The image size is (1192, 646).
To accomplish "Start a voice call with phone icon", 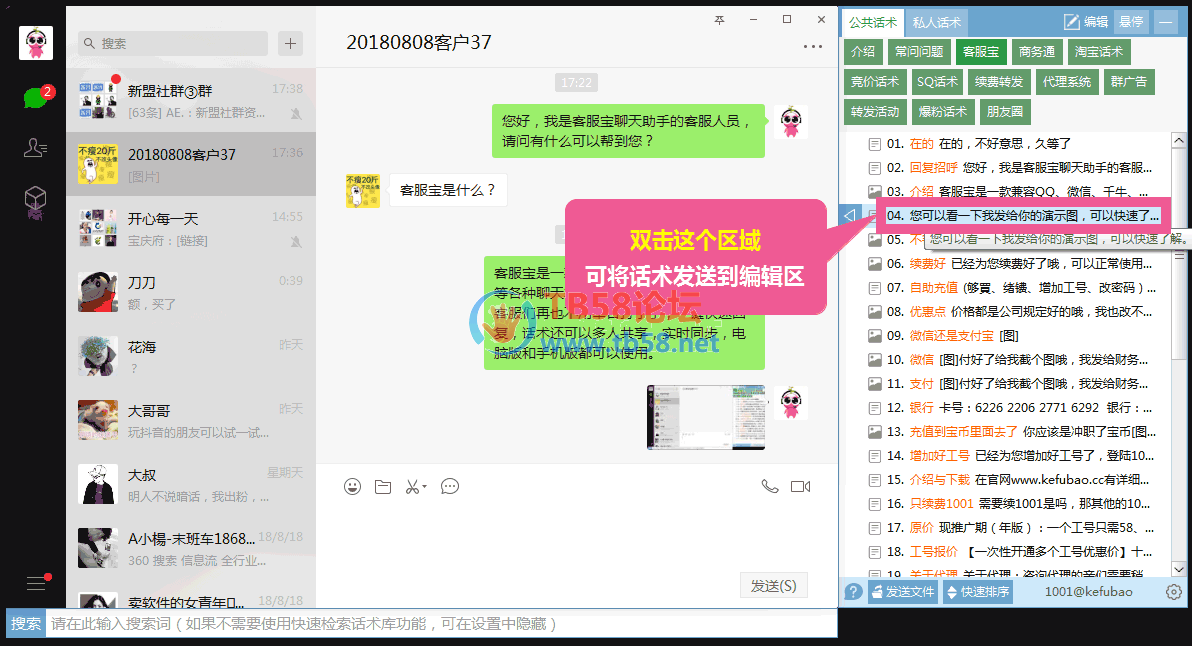I will coord(769,487).
